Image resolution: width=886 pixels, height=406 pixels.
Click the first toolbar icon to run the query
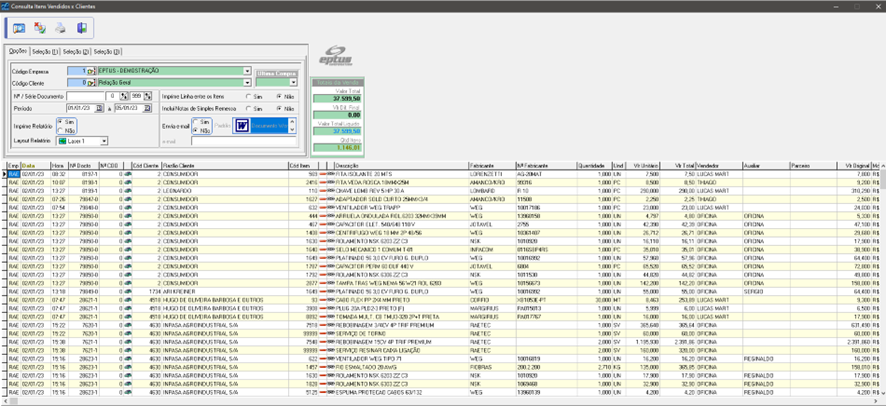(x=18, y=27)
